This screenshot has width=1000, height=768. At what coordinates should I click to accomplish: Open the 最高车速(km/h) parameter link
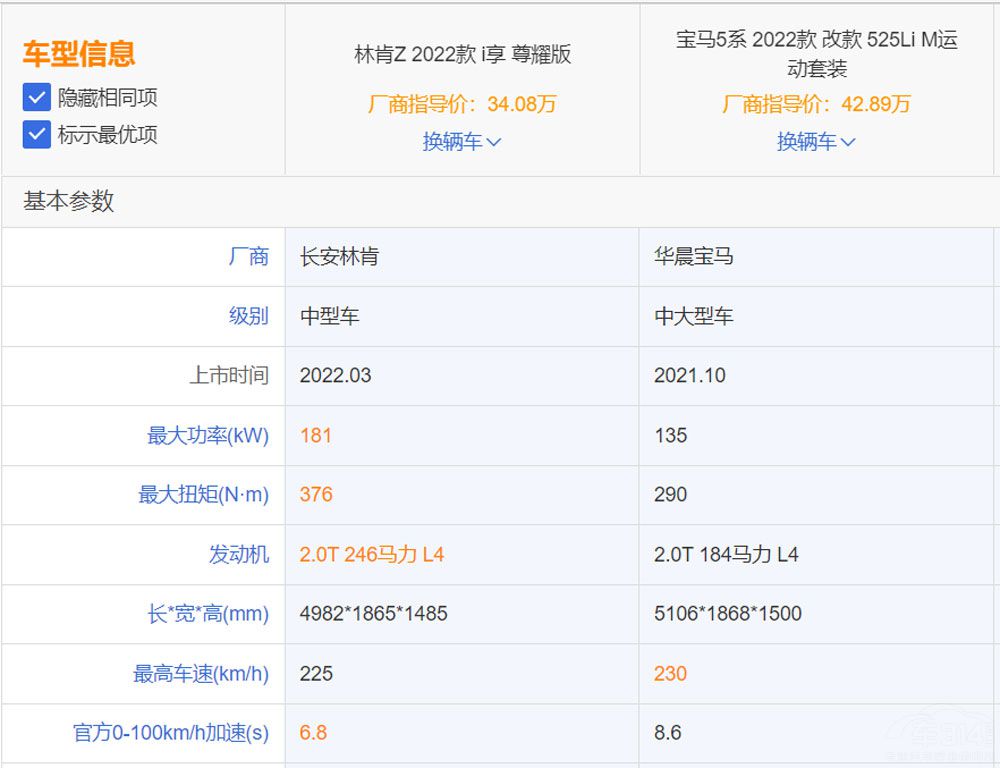point(198,674)
